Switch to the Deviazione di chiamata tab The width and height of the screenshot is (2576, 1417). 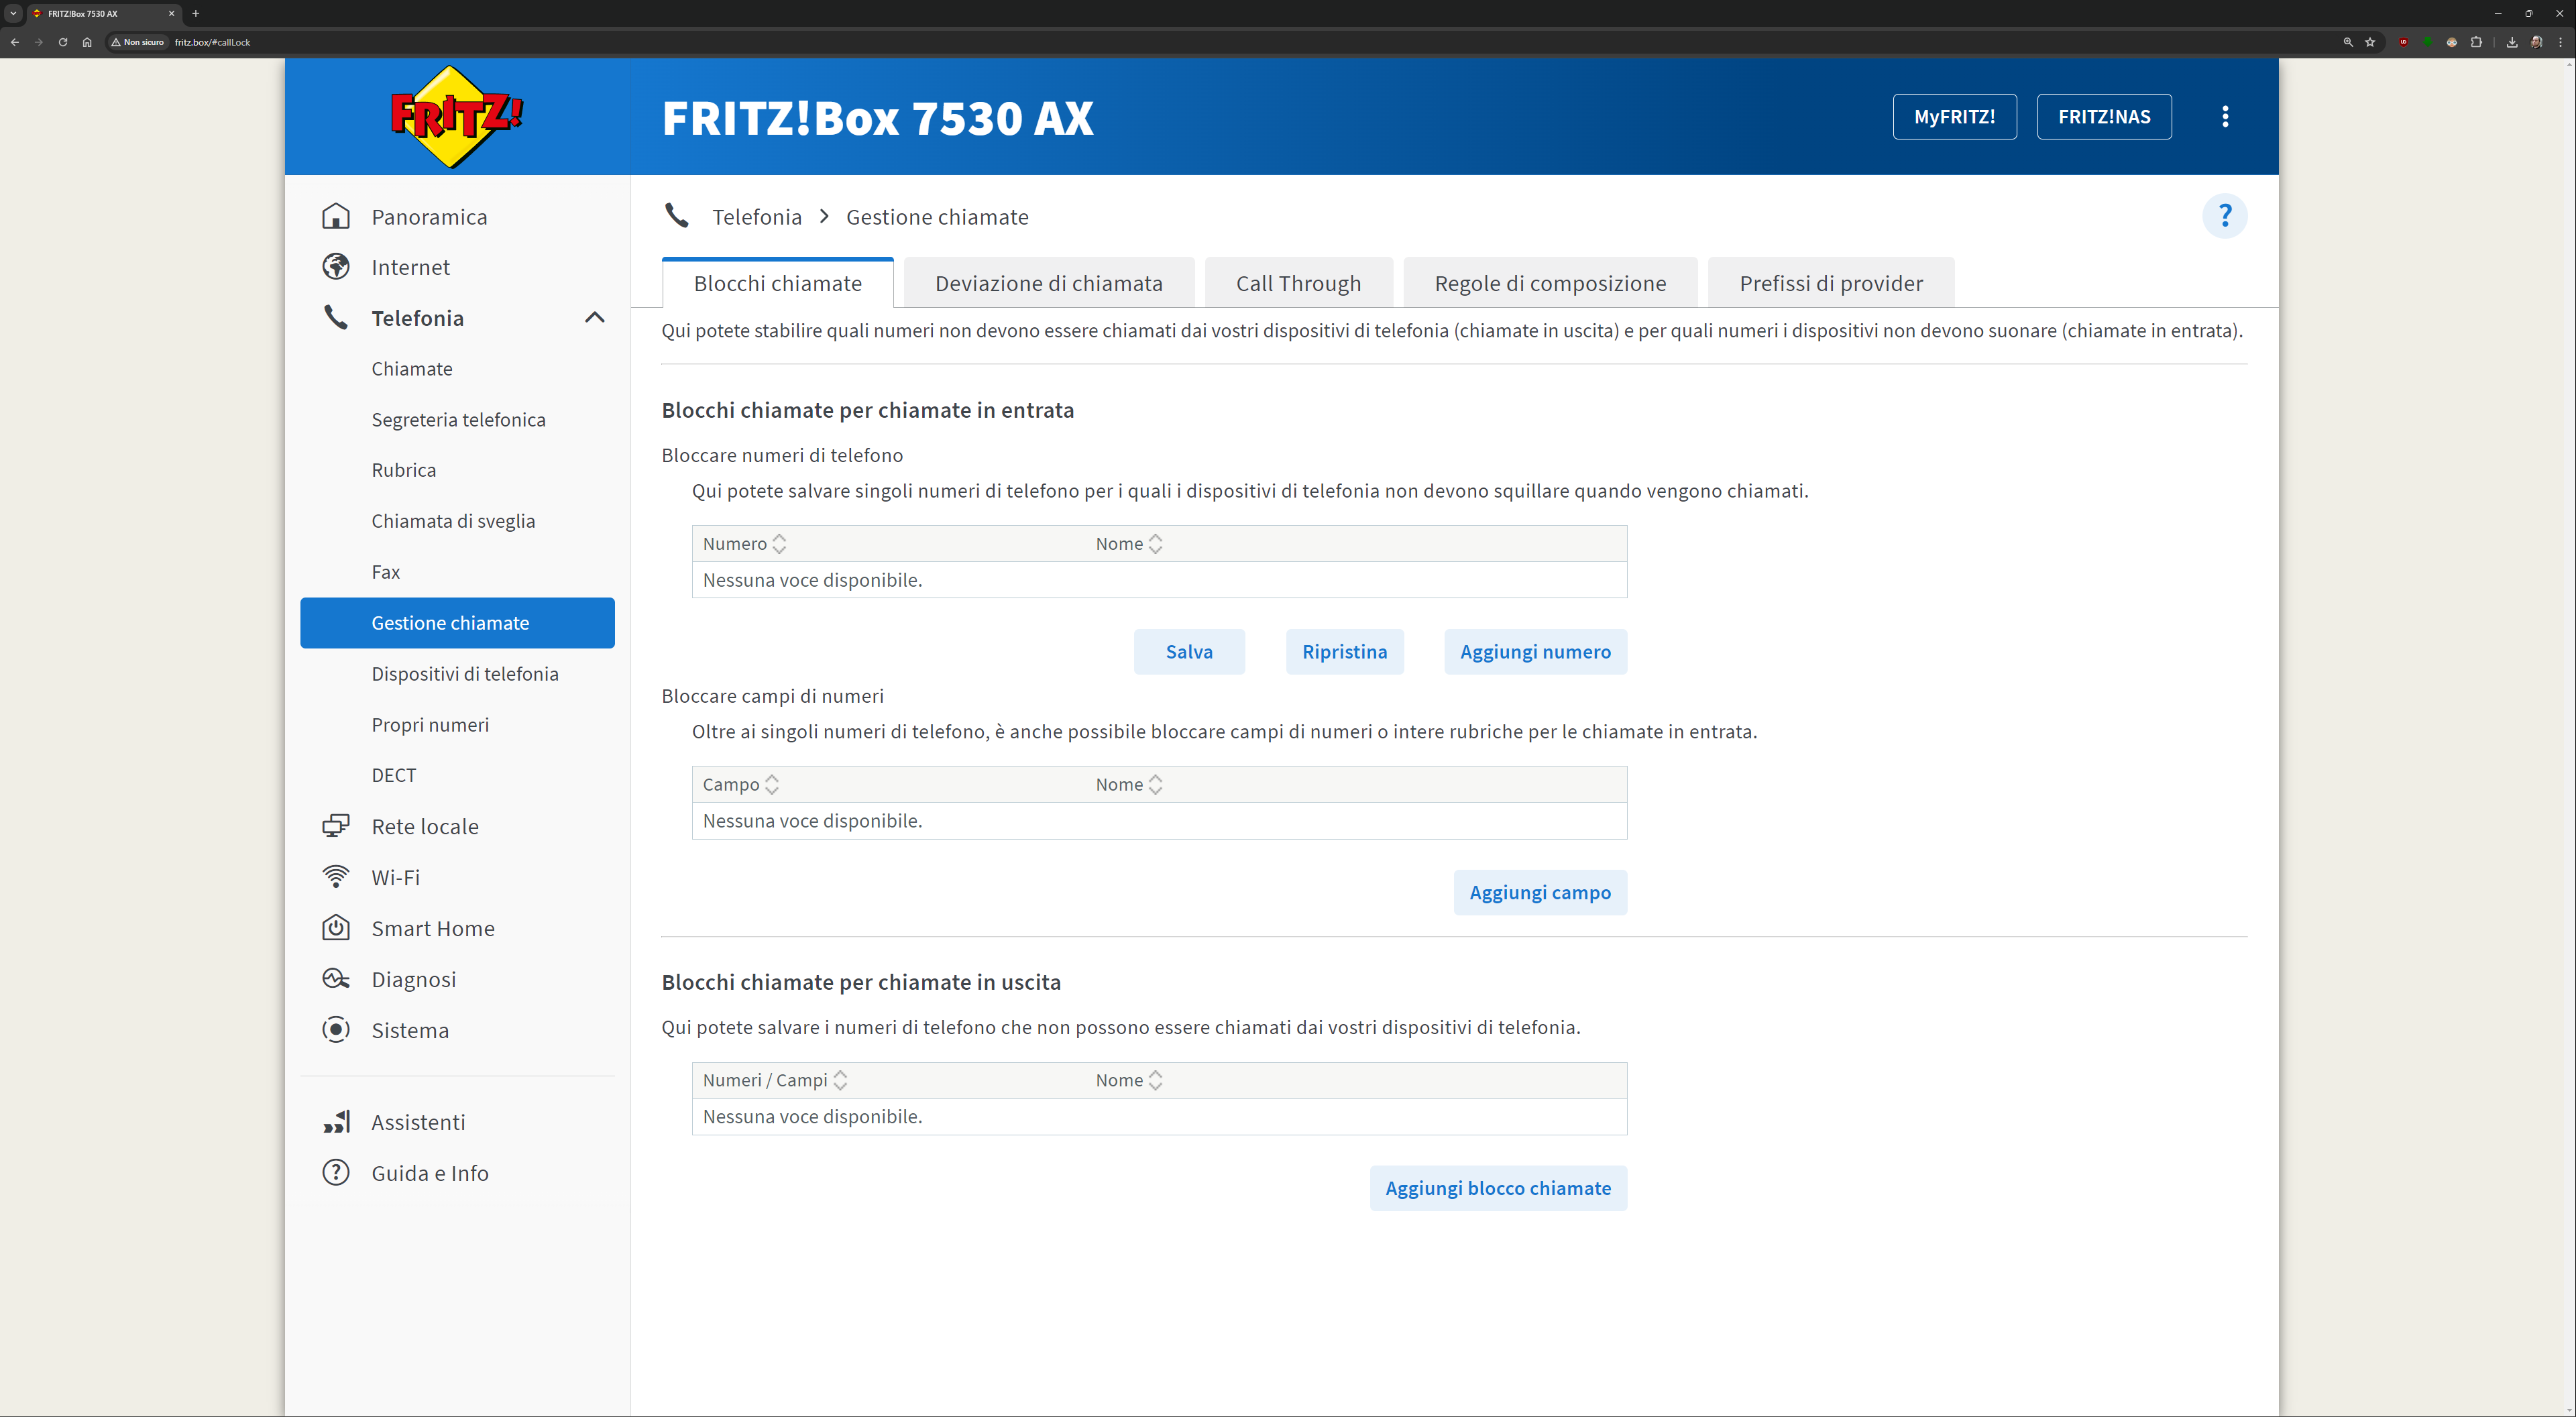[x=1048, y=284]
